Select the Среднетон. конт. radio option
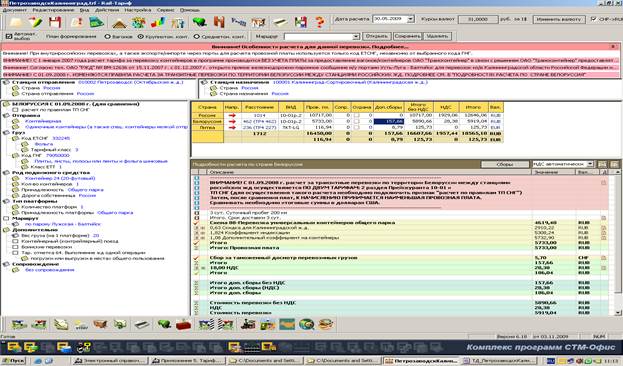The width and height of the screenshot is (623, 366). pos(196,37)
